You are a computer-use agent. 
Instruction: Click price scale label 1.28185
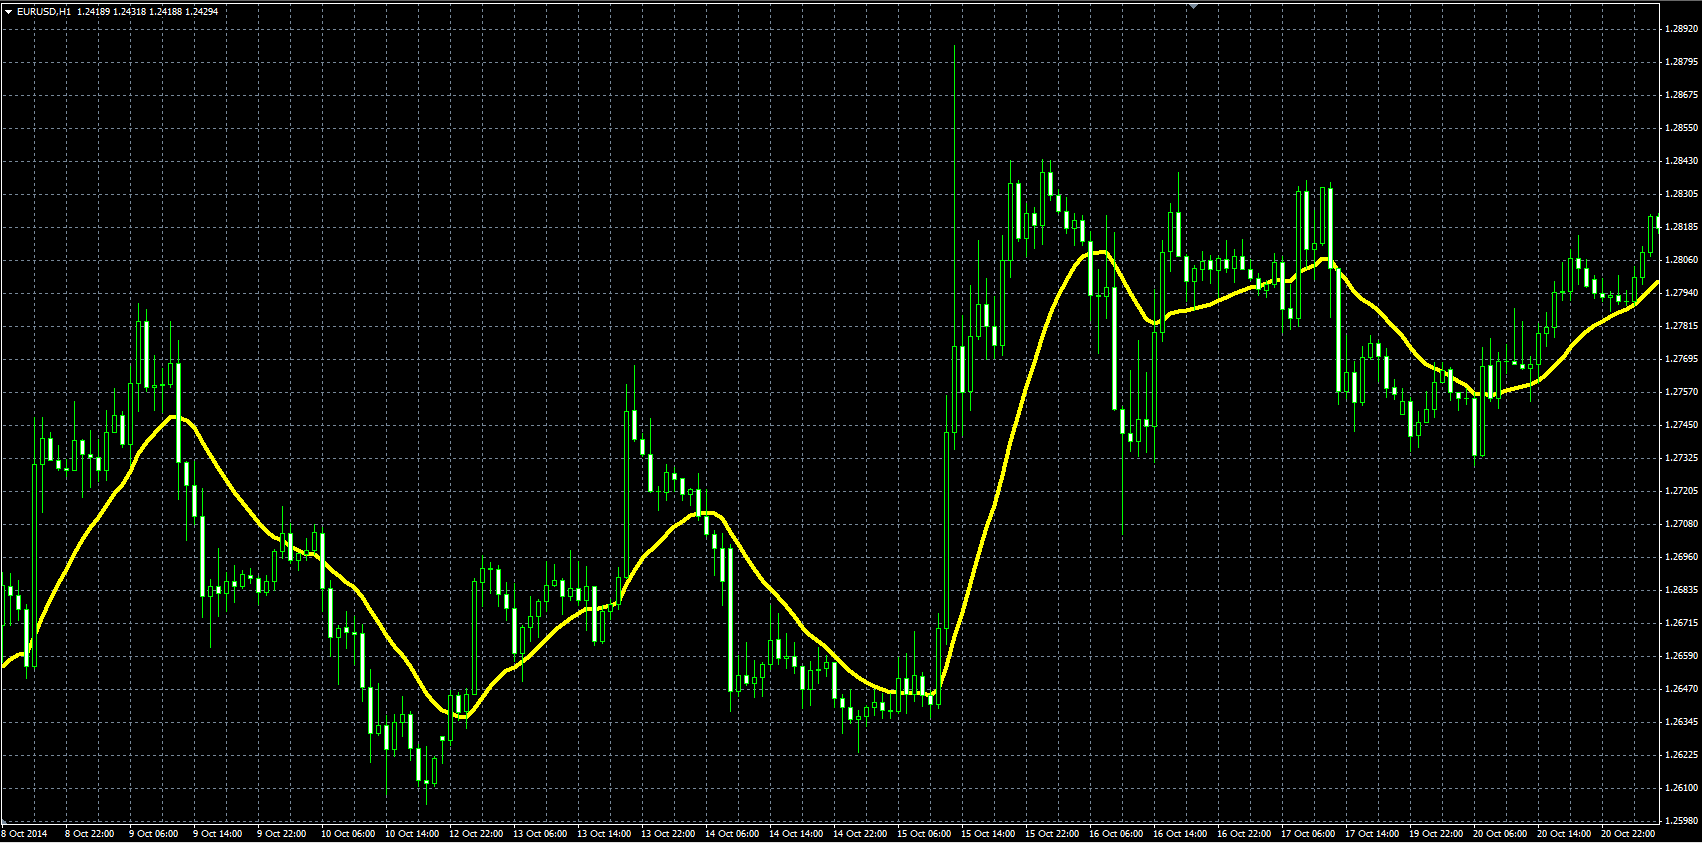(x=1682, y=227)
